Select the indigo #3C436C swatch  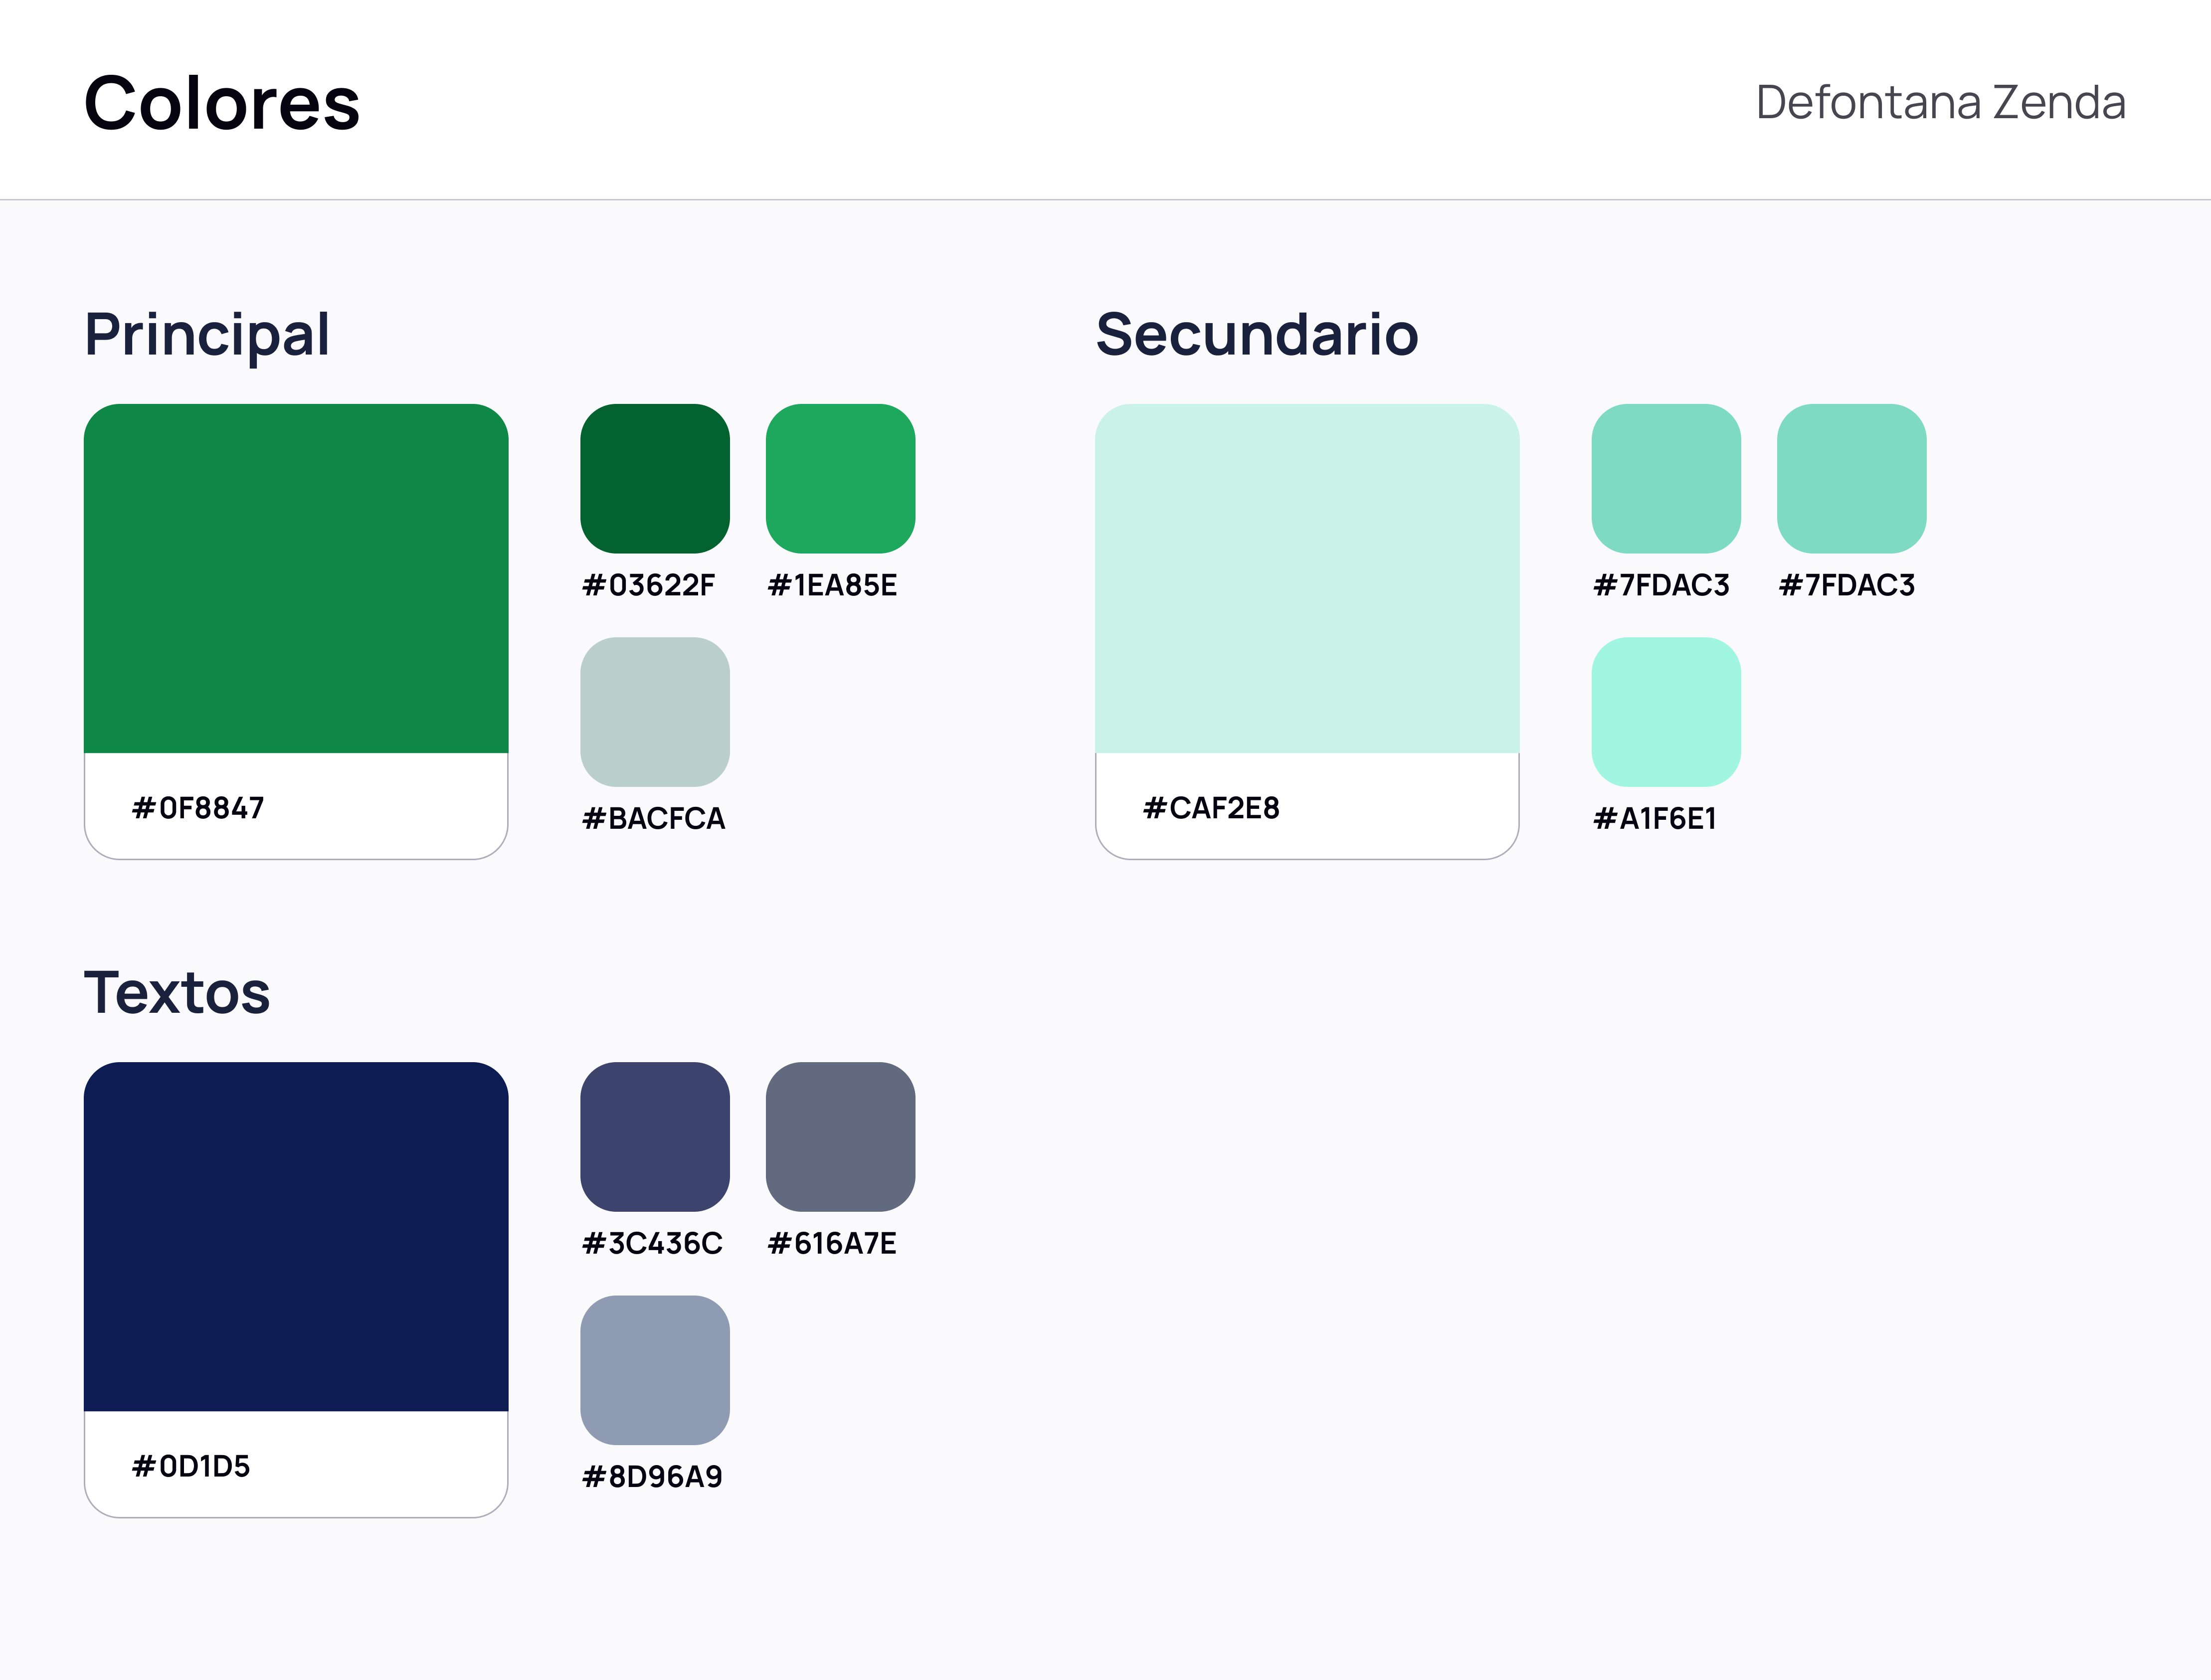655,1137
